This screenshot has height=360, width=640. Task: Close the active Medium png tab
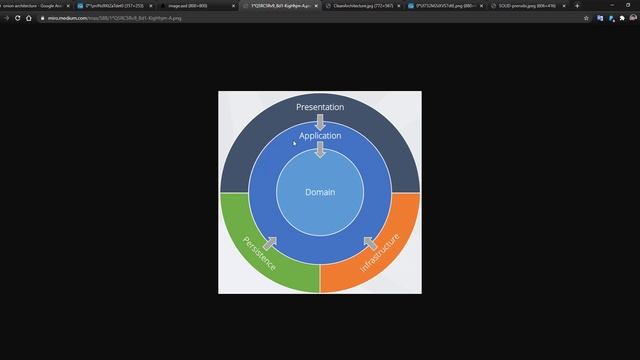pos(316,6)
